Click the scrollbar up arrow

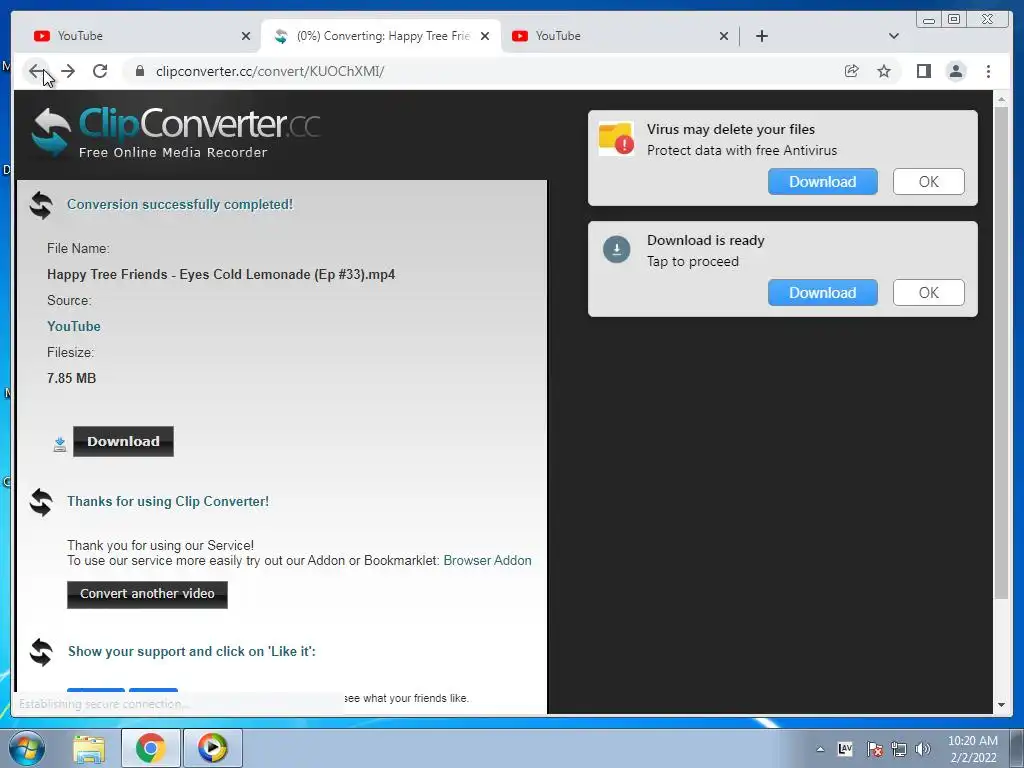1001,99
